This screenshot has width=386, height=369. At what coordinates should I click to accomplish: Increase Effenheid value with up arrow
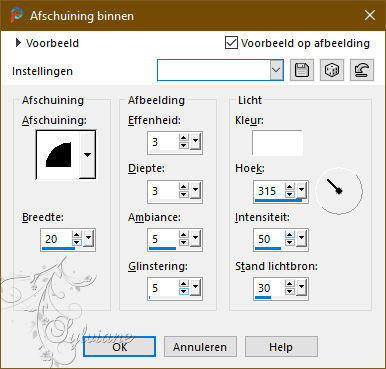(x=184, y=139)
